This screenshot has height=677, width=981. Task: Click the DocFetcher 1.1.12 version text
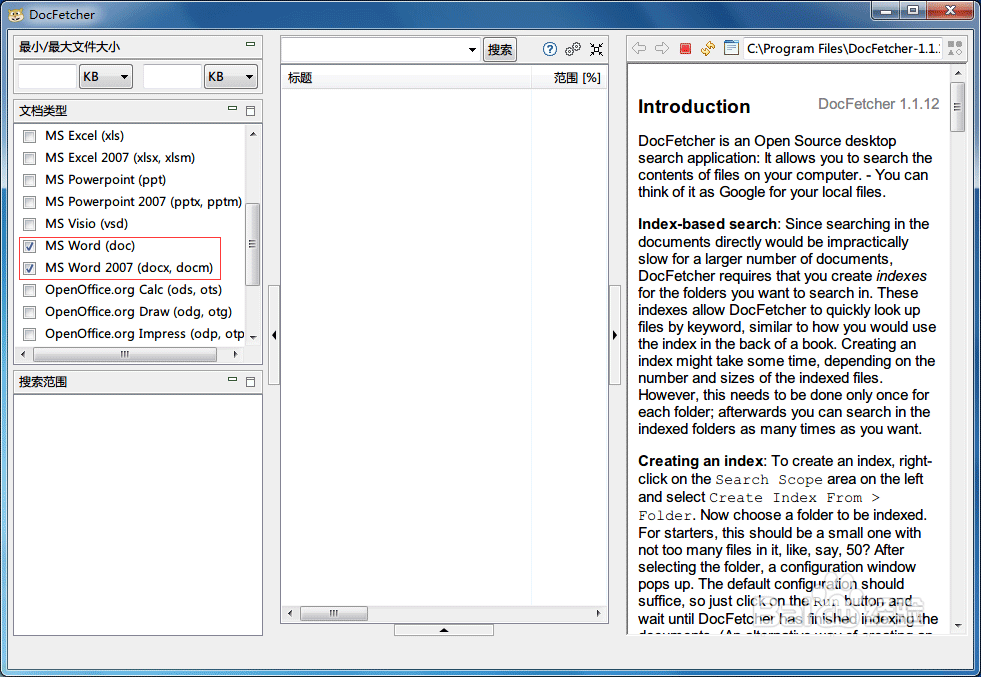[878, 104]
